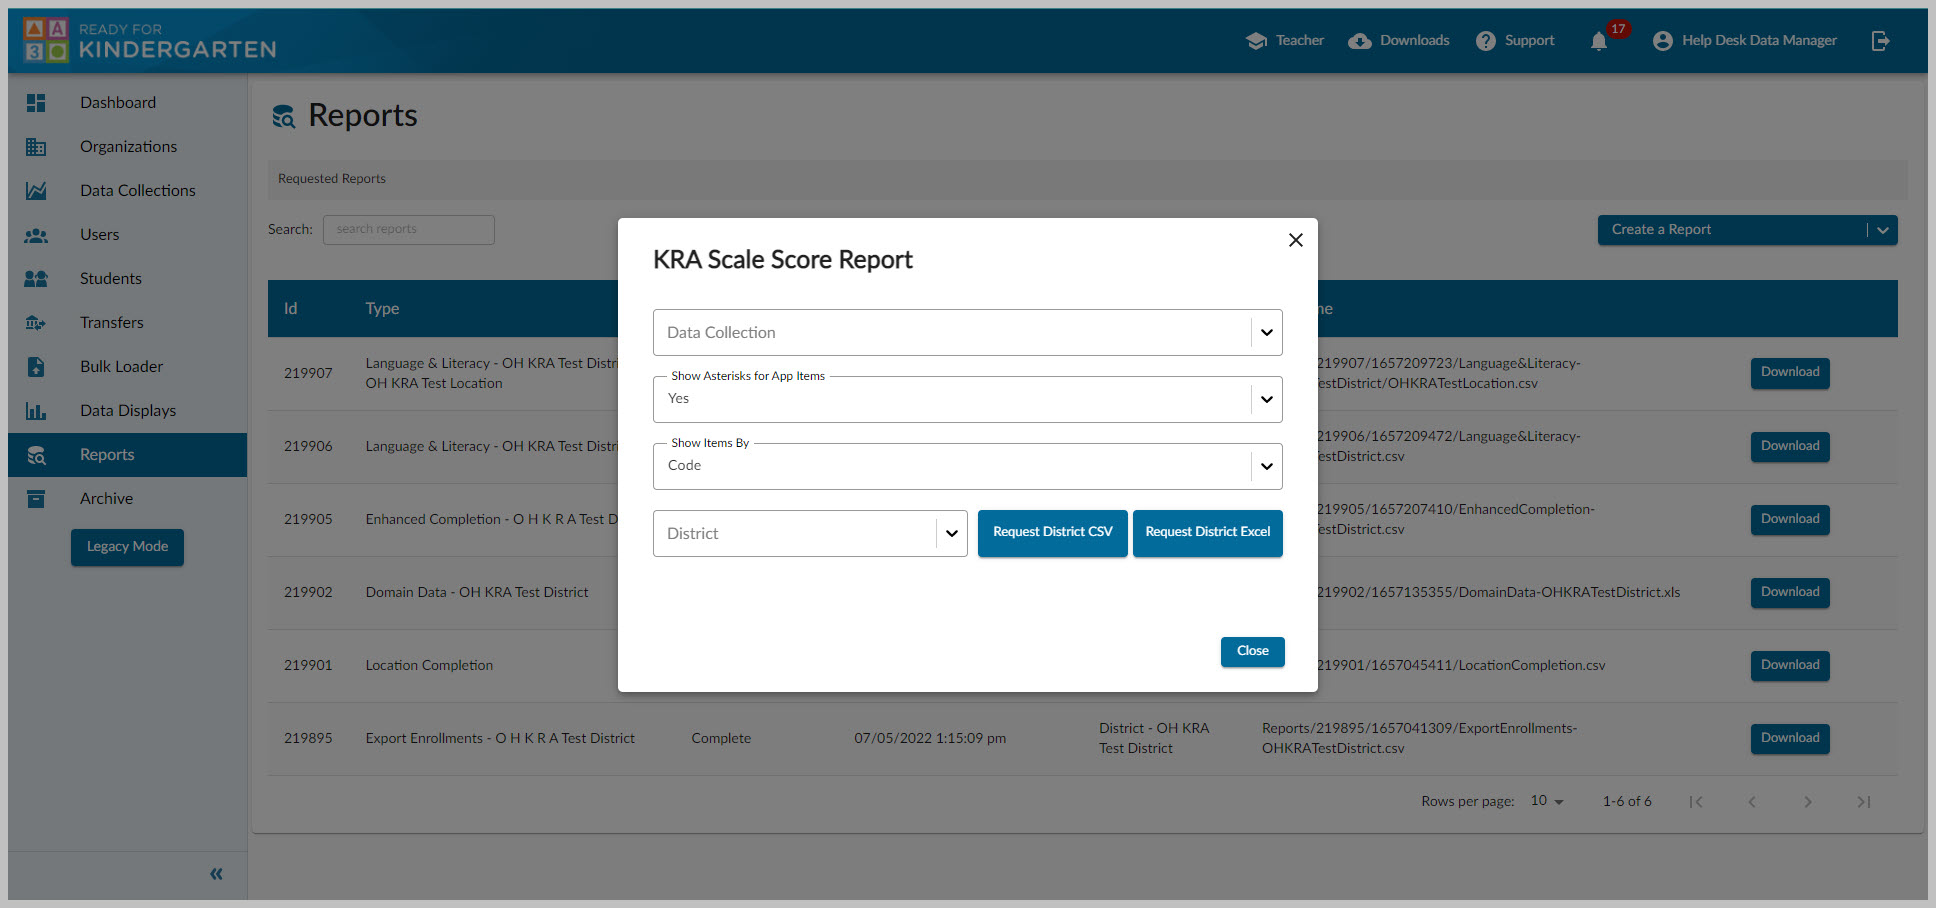
Task: Click the logout icon in the header
Action: 1881,40
